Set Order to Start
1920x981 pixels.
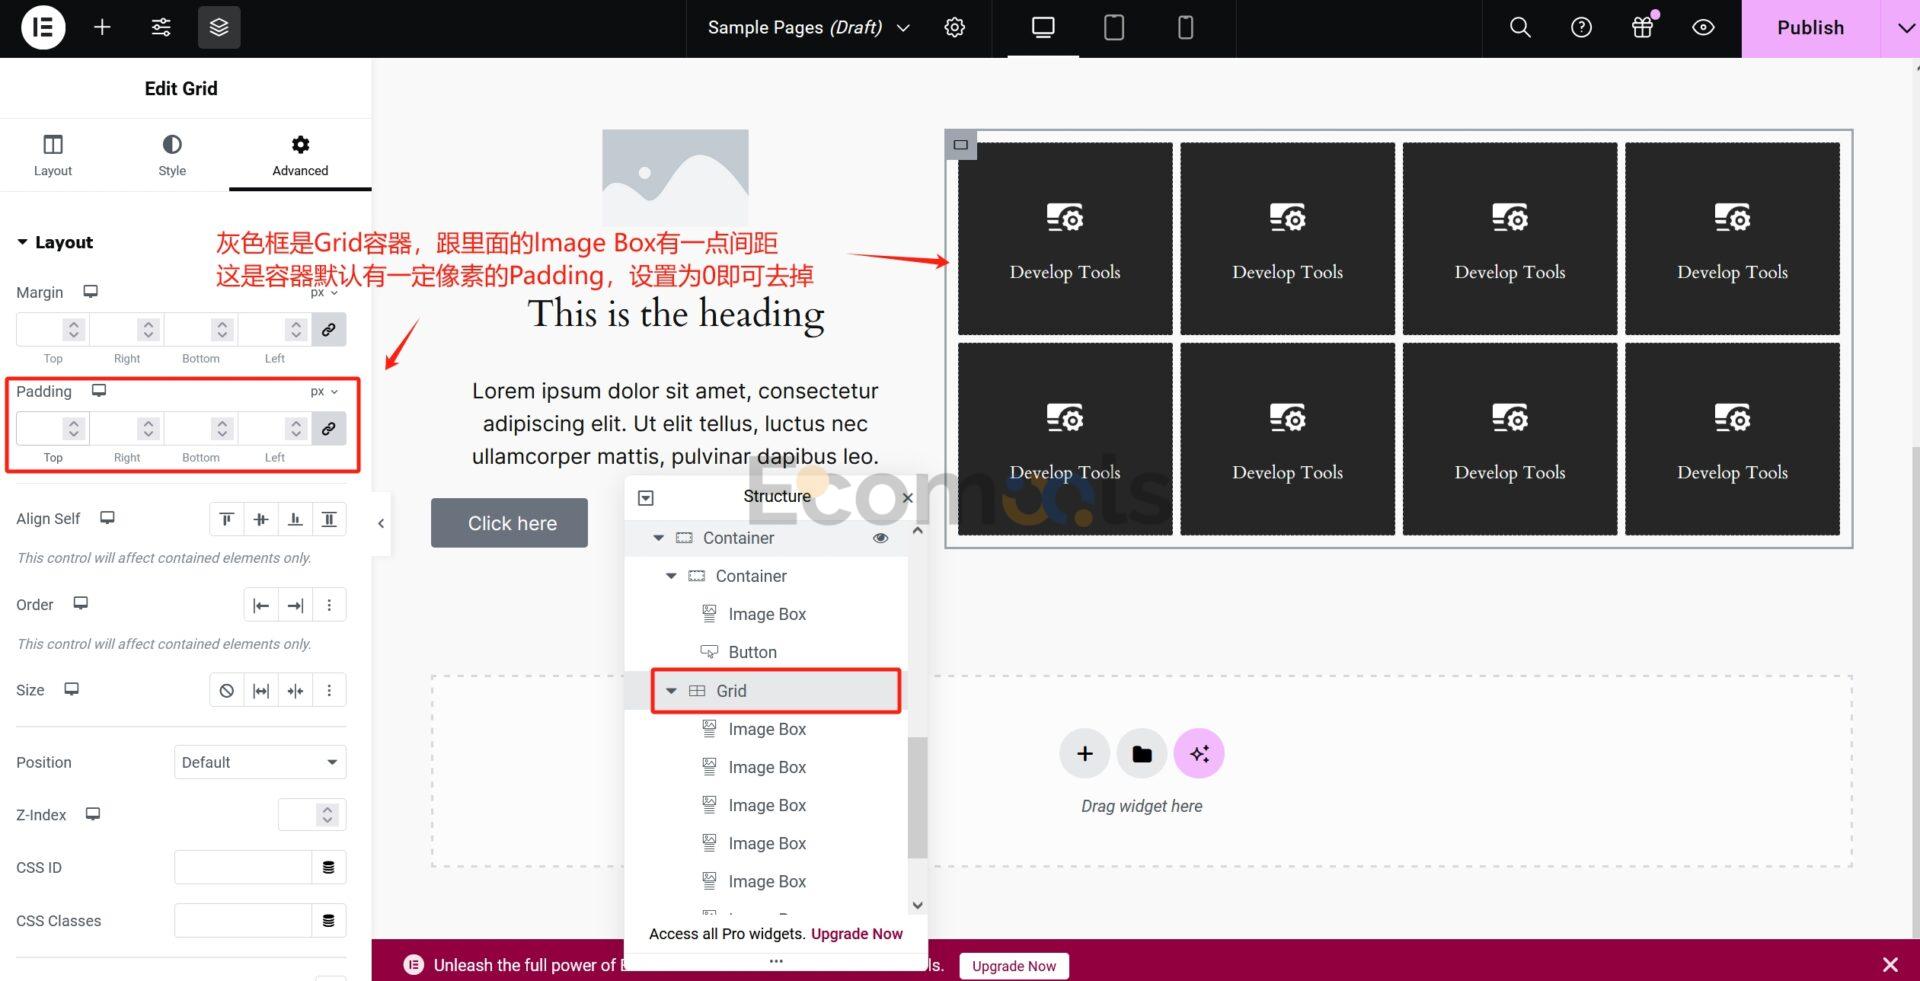coord(261,605)
